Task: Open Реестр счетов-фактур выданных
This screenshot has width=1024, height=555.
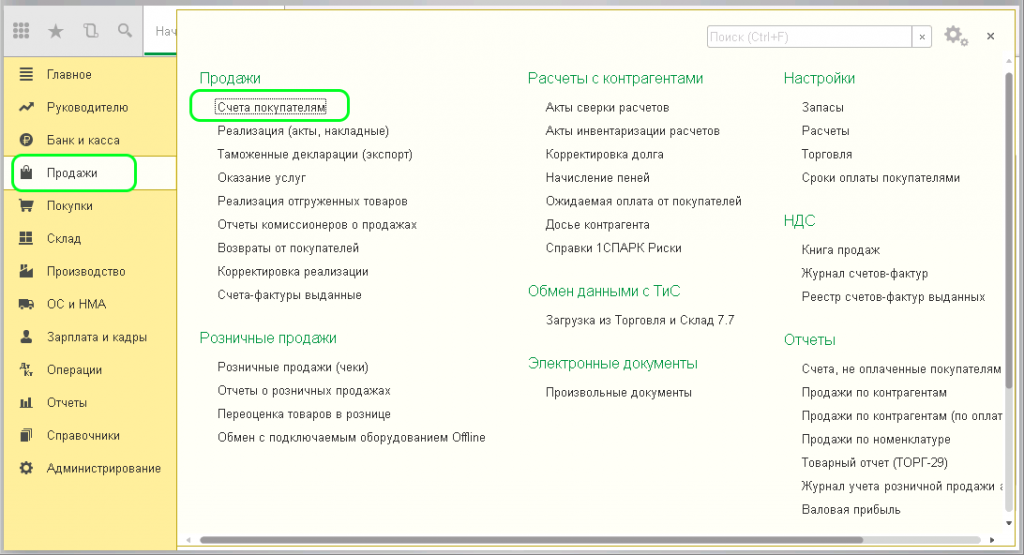Action: (x=893, y=297)
